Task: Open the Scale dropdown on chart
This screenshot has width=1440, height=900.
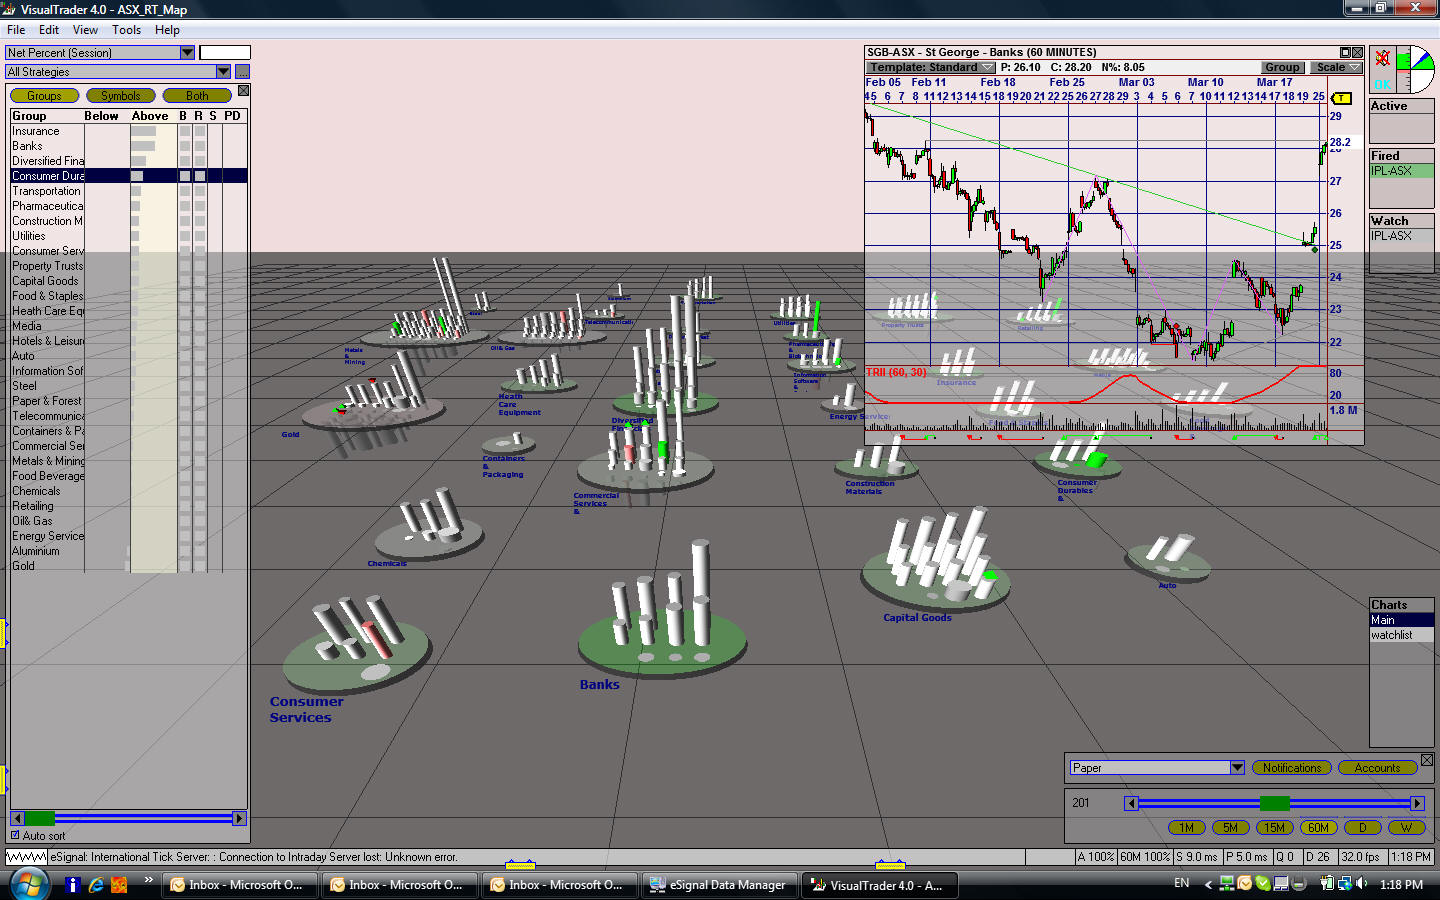Action: [1337, 67]
